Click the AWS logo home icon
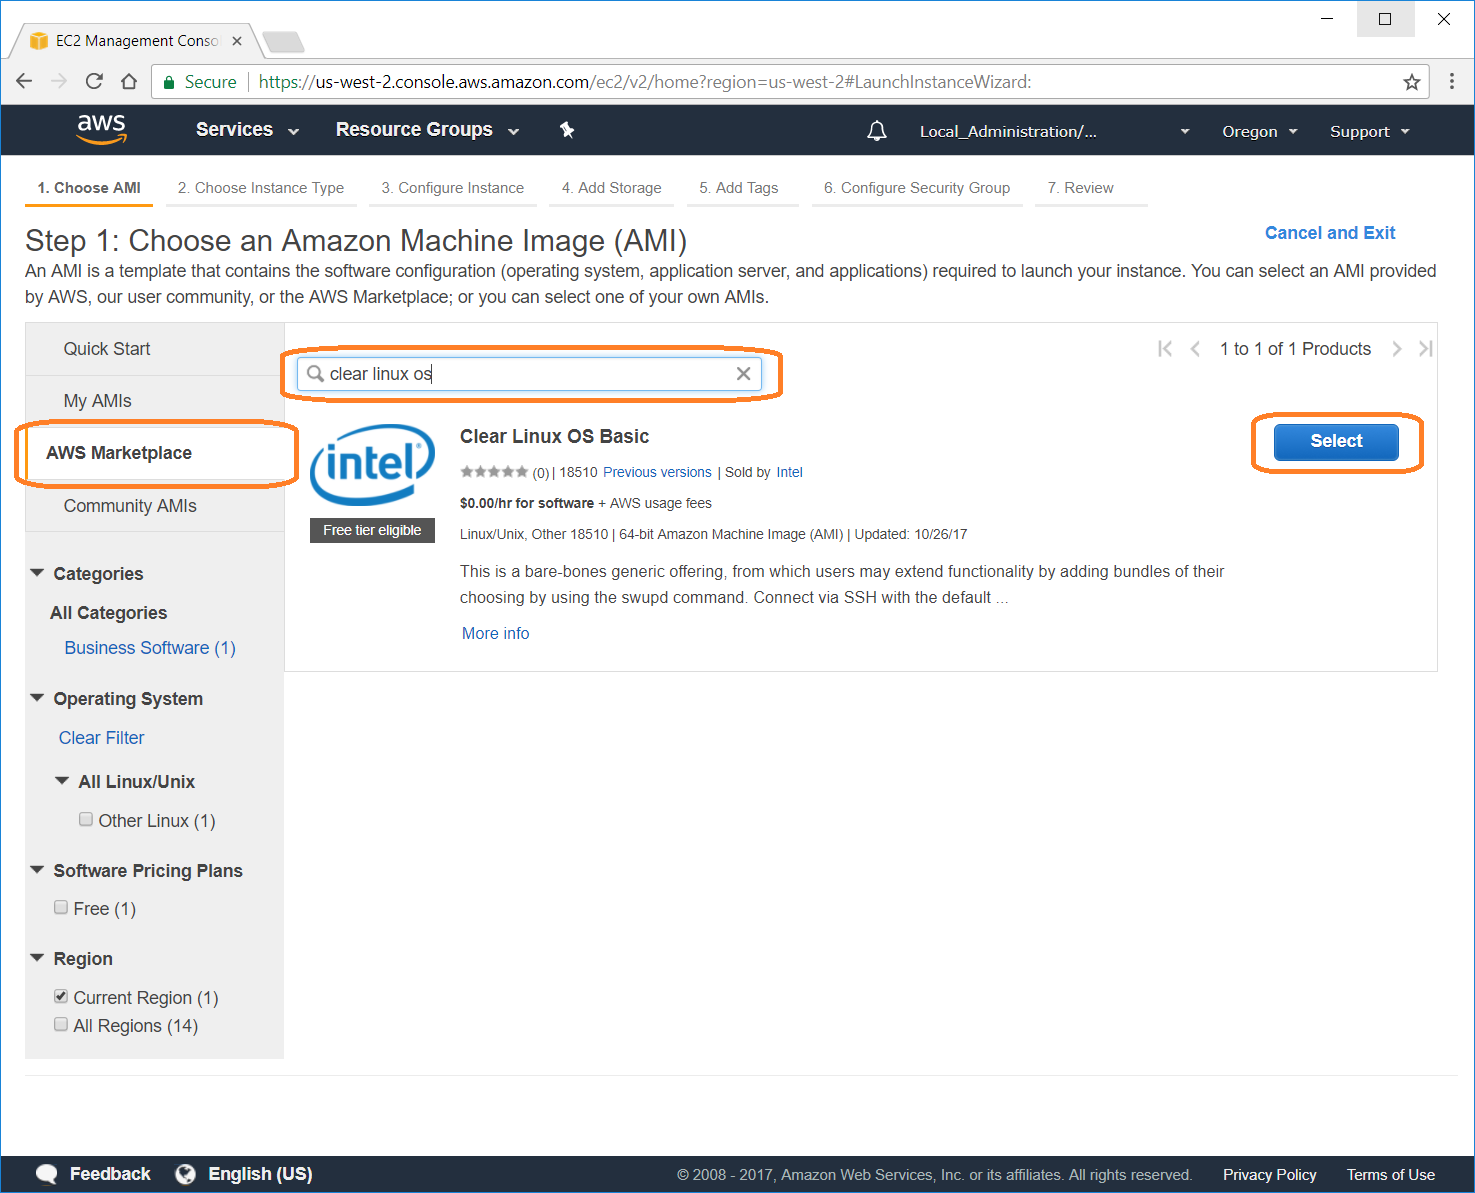 pyautogui.click(x=102, y=129)
